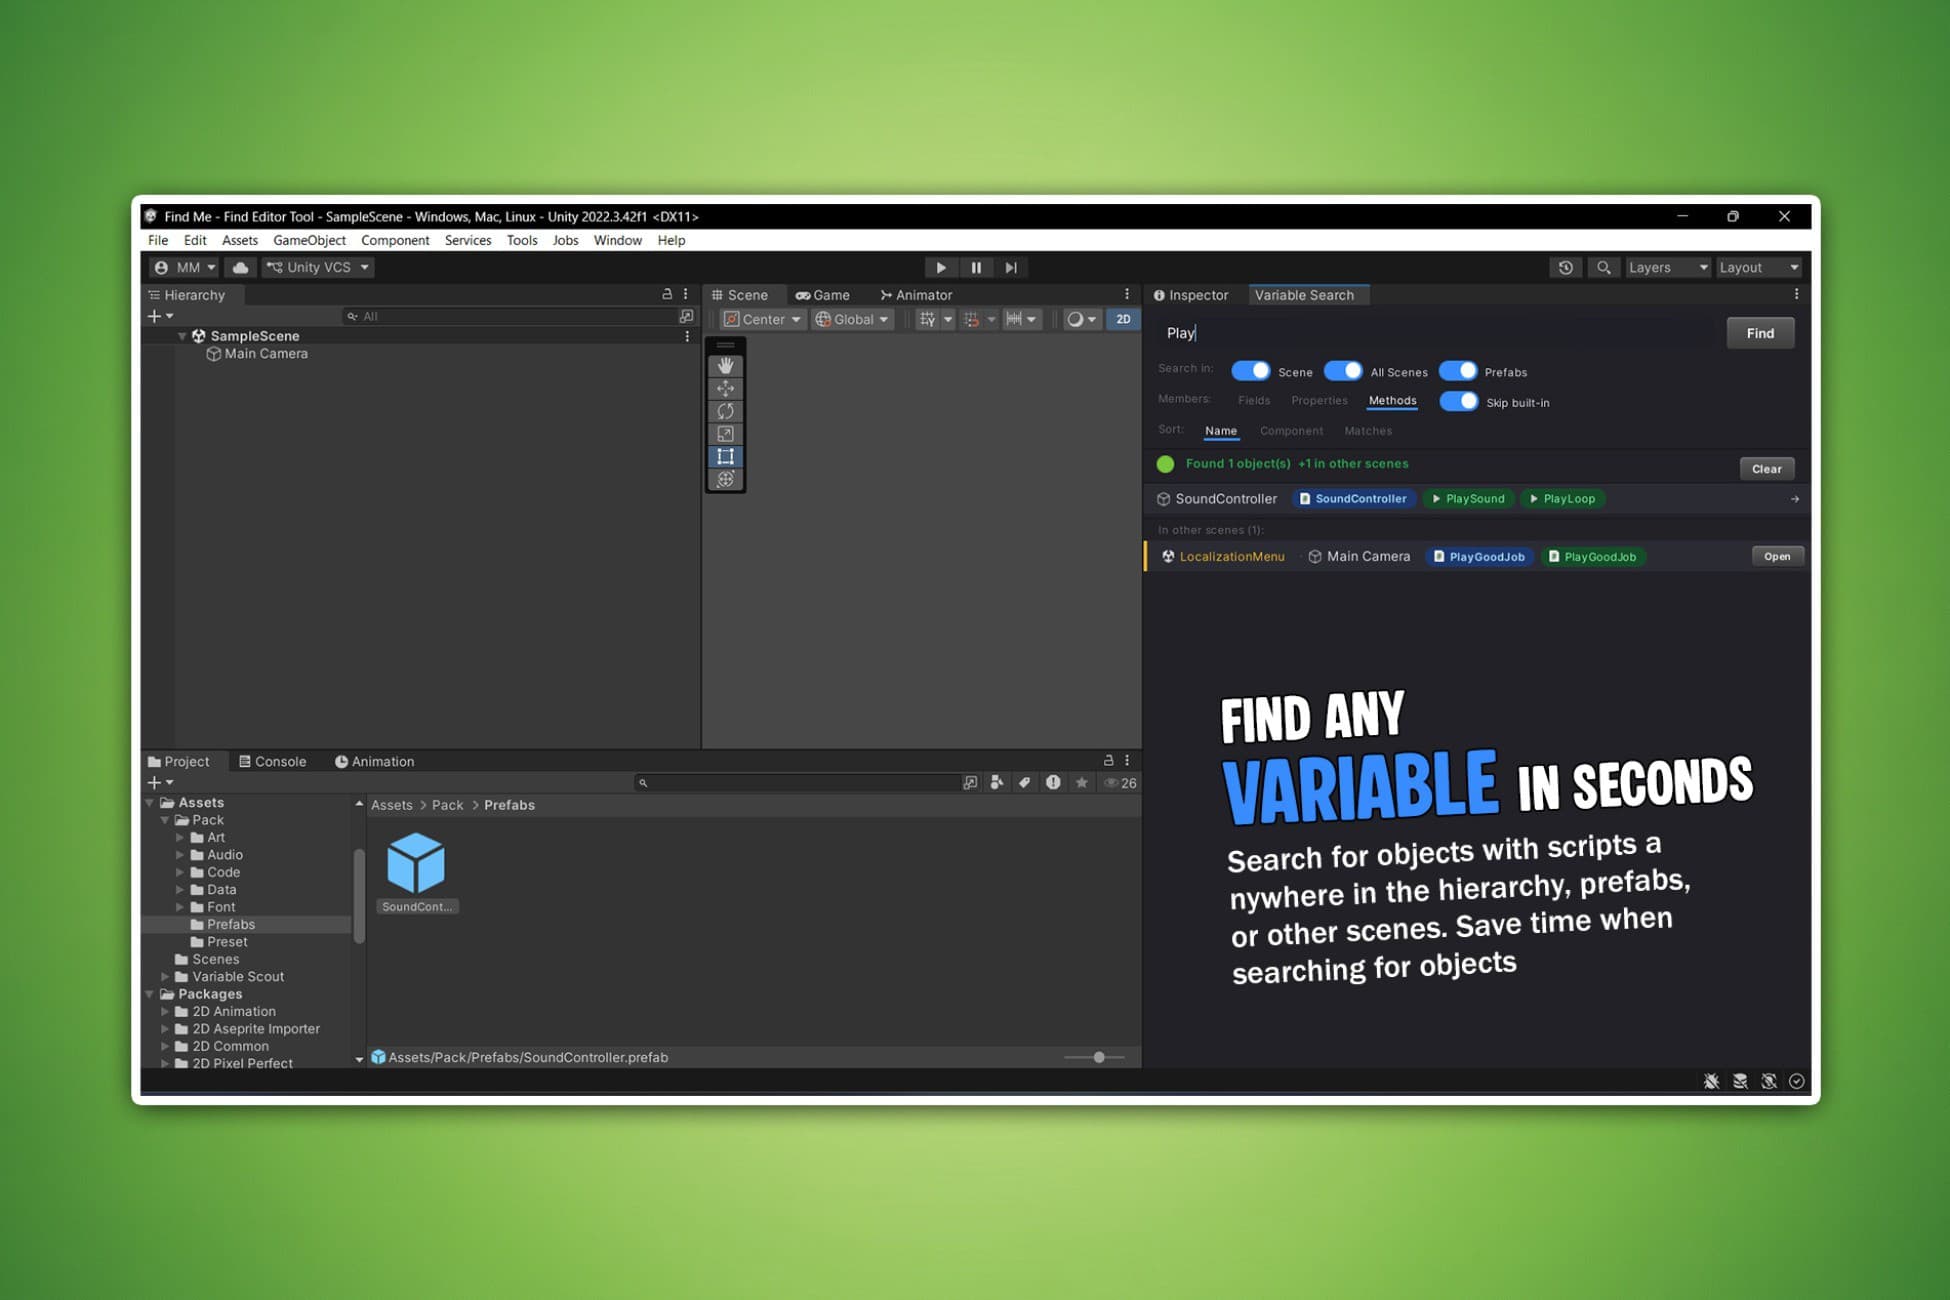Click the Step frame button
The image size is (1950, 1300).
[x=1011, y=267]
